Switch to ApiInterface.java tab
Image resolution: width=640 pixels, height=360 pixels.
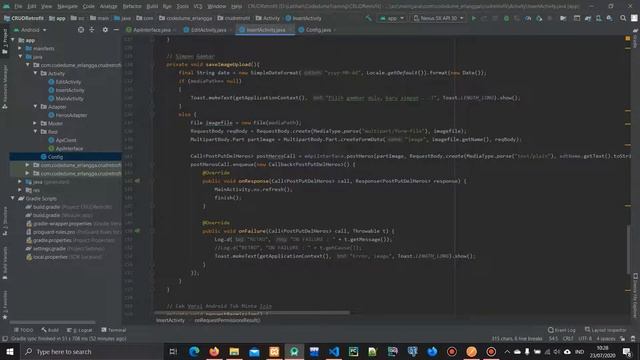point(151,30)
